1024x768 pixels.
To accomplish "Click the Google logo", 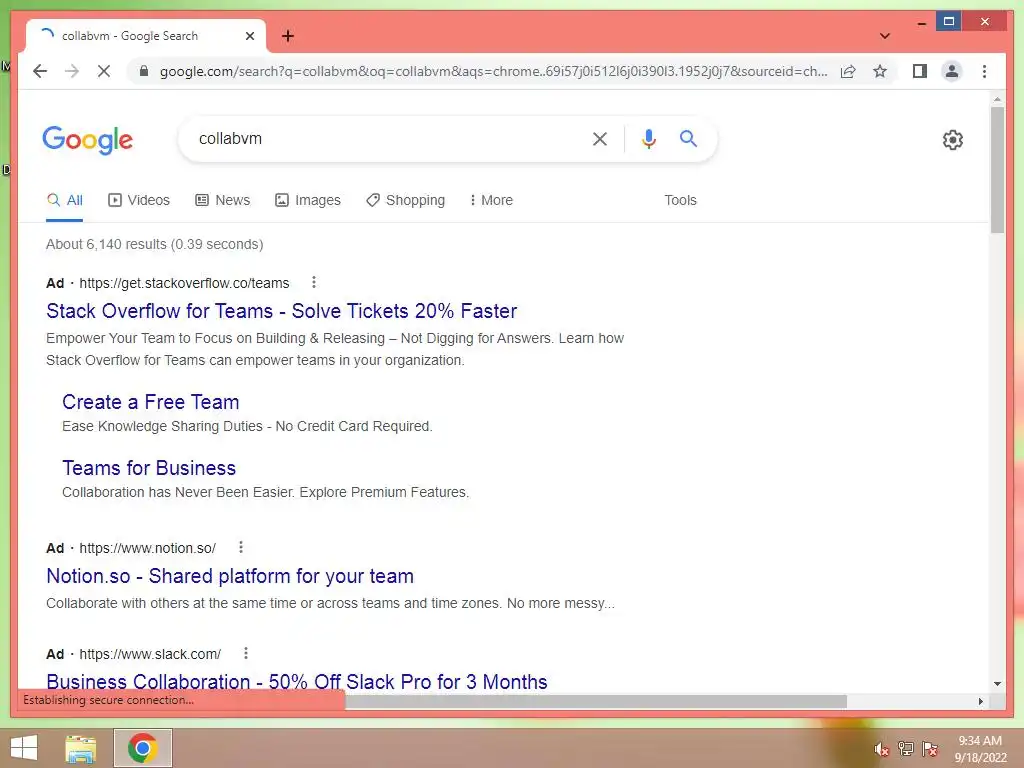I will coord(88,140).
